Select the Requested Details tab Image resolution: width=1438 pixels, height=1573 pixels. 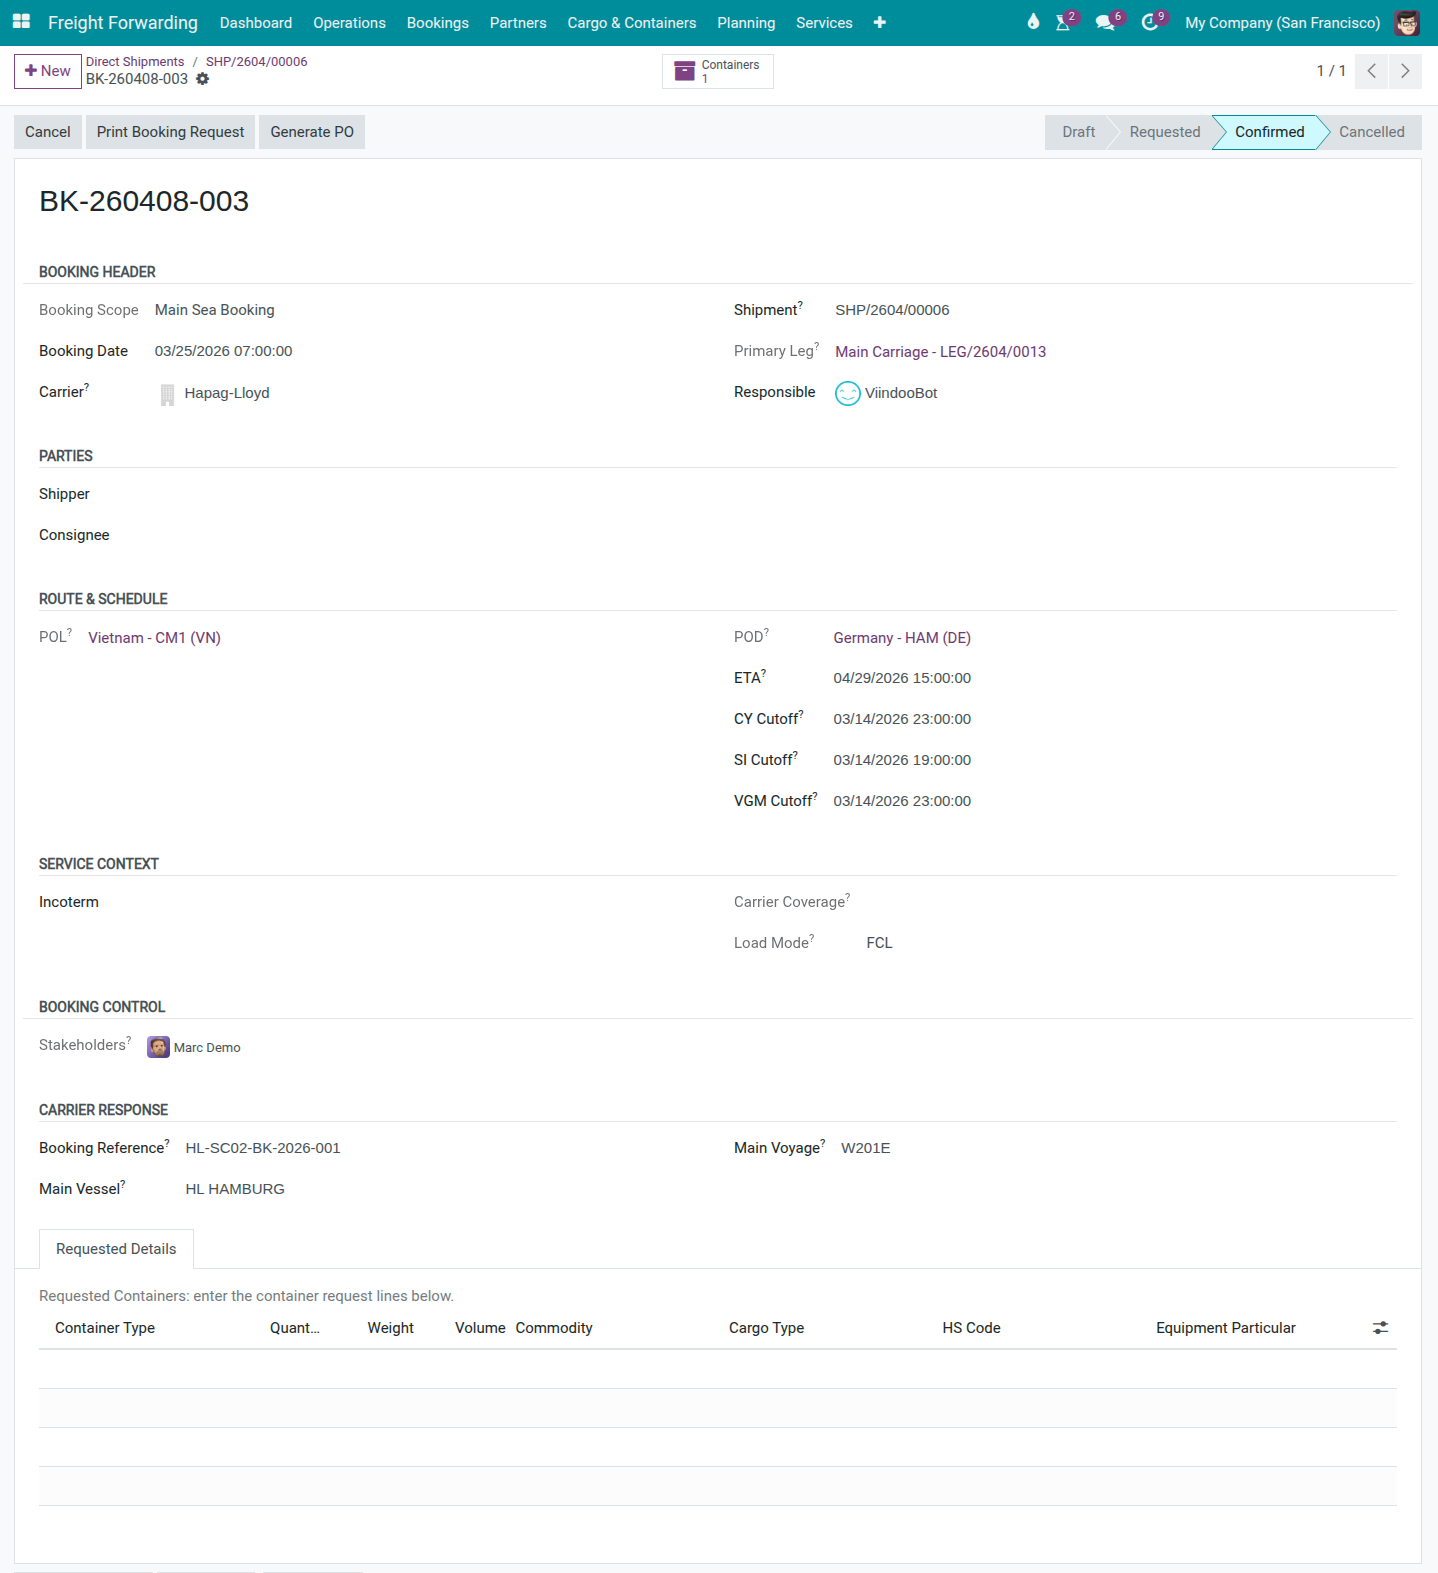coord(116,1249)
